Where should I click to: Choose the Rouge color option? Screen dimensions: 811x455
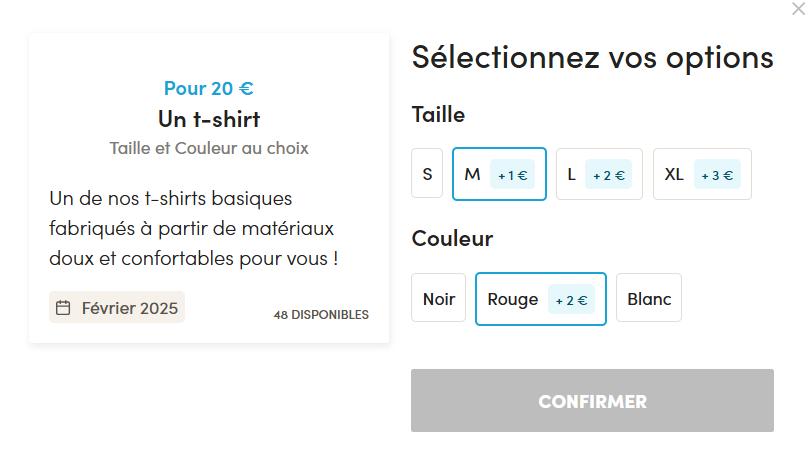(x=541, y=299)
